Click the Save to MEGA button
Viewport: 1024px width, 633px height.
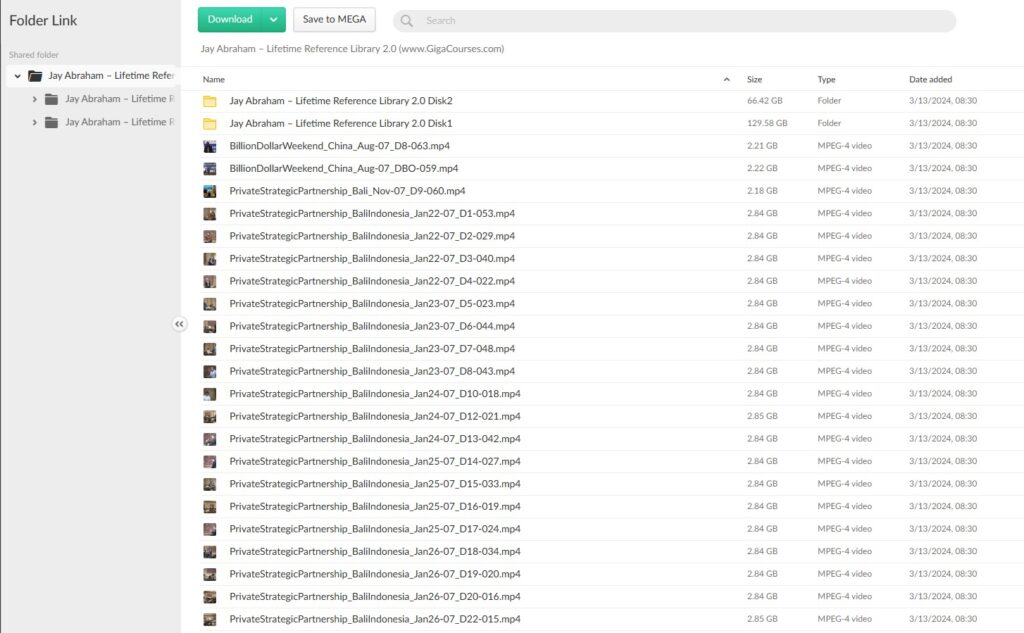click(x=334, y=19)
